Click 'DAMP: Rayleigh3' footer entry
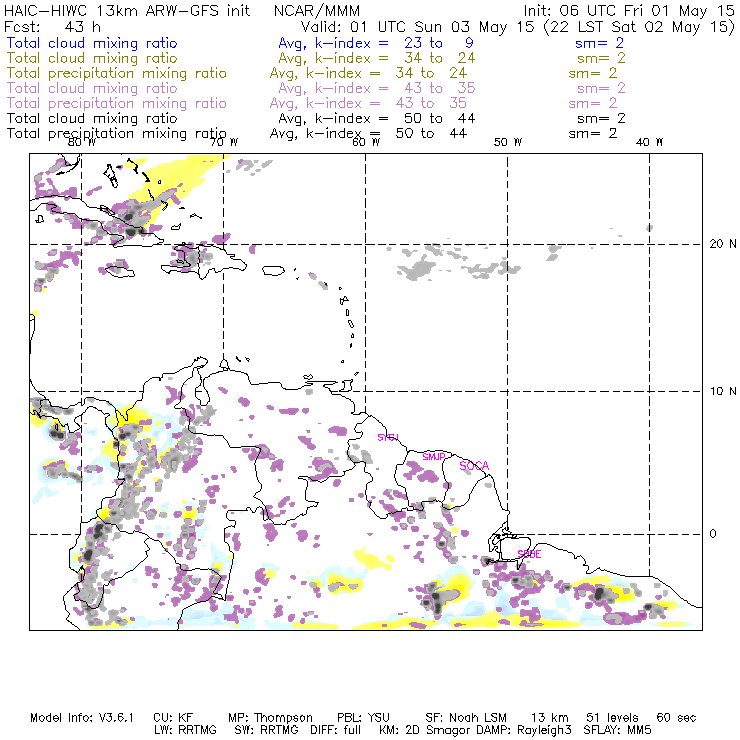Viewport: 740px width, 740px height. (524, 730)
